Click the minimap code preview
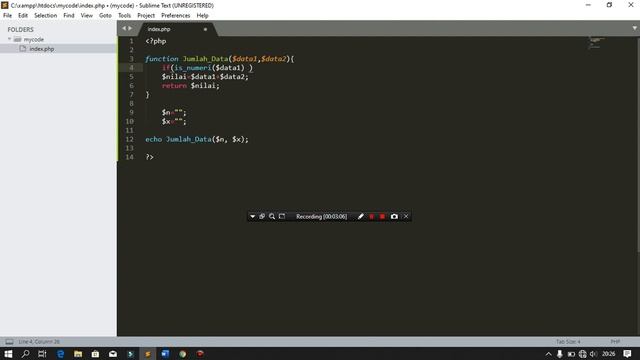The width and height of the screenshot is (640, 360). tap(596, 42)
